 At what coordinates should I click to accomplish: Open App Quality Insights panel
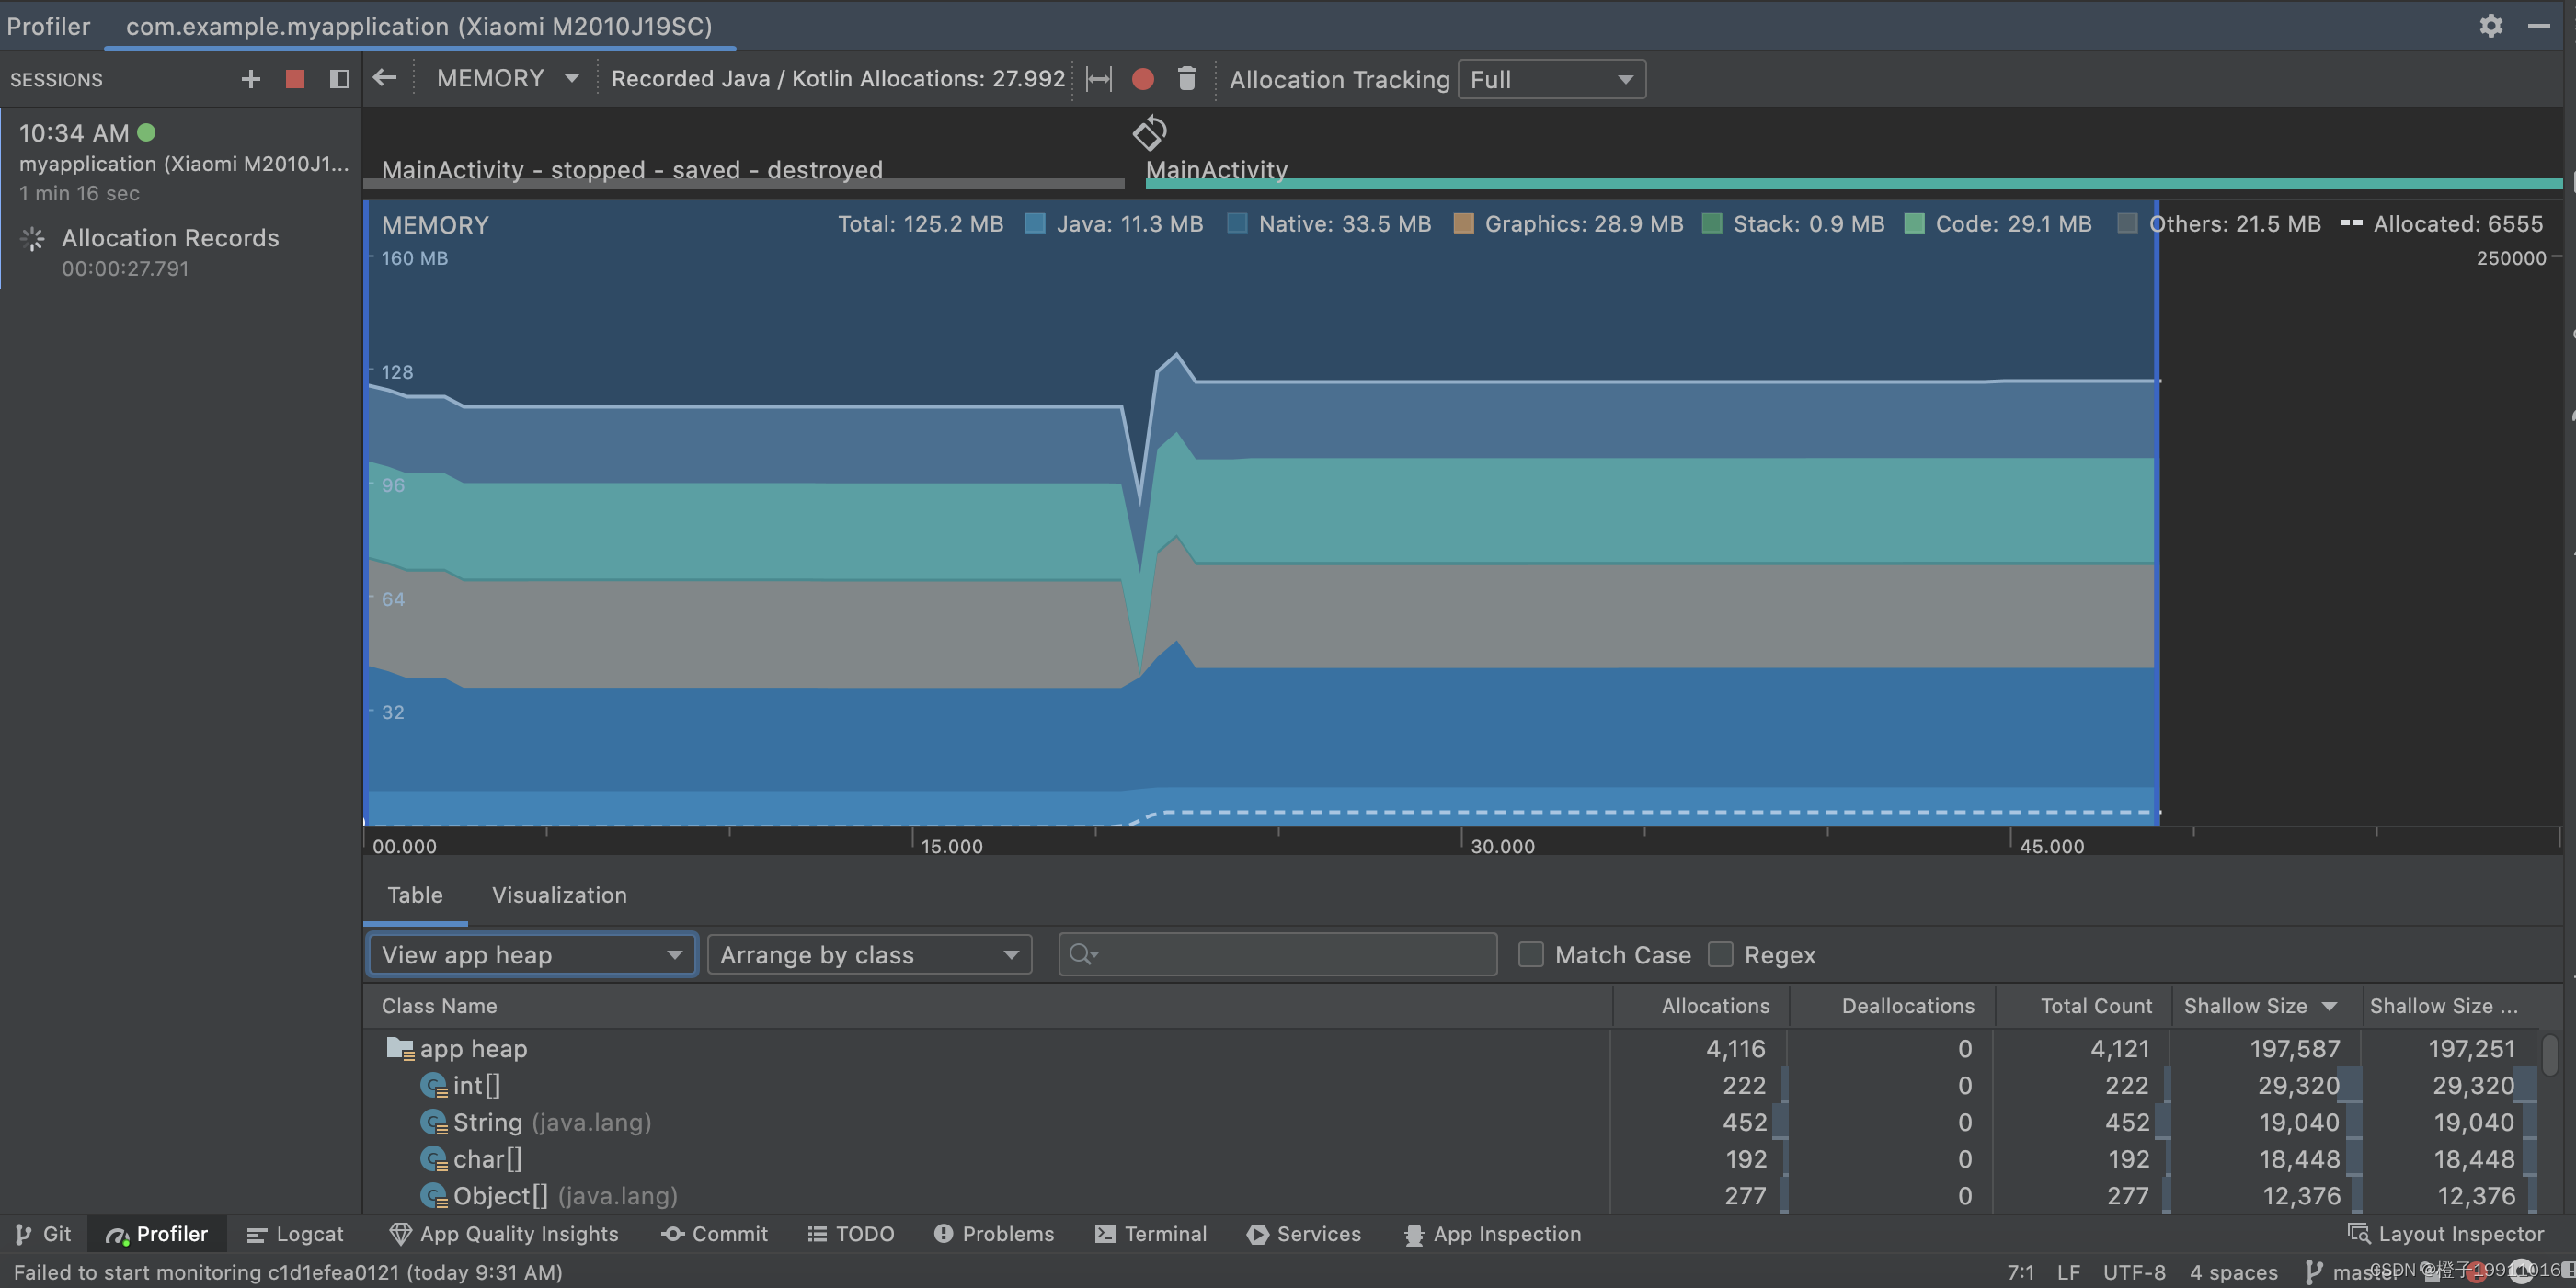tap(504, 1233)
